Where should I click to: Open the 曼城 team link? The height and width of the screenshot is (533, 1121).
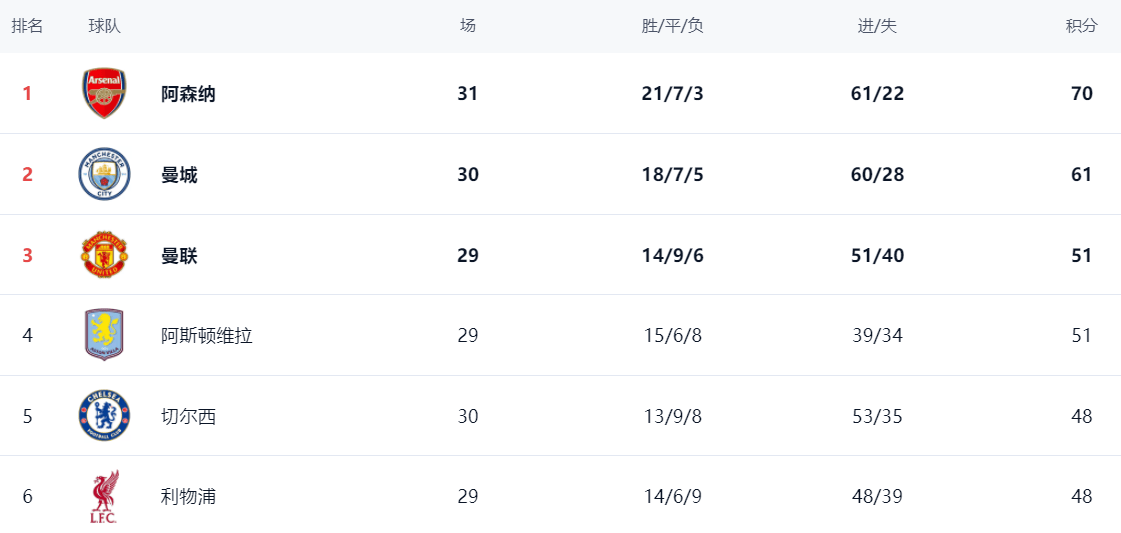point(179,175)
